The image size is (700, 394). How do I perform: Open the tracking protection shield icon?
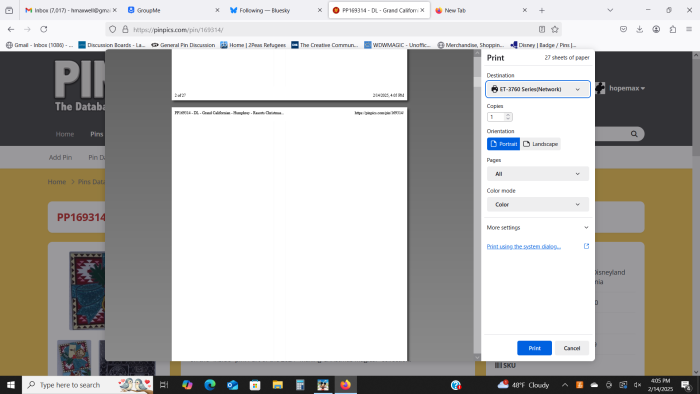tap(112, 29)
